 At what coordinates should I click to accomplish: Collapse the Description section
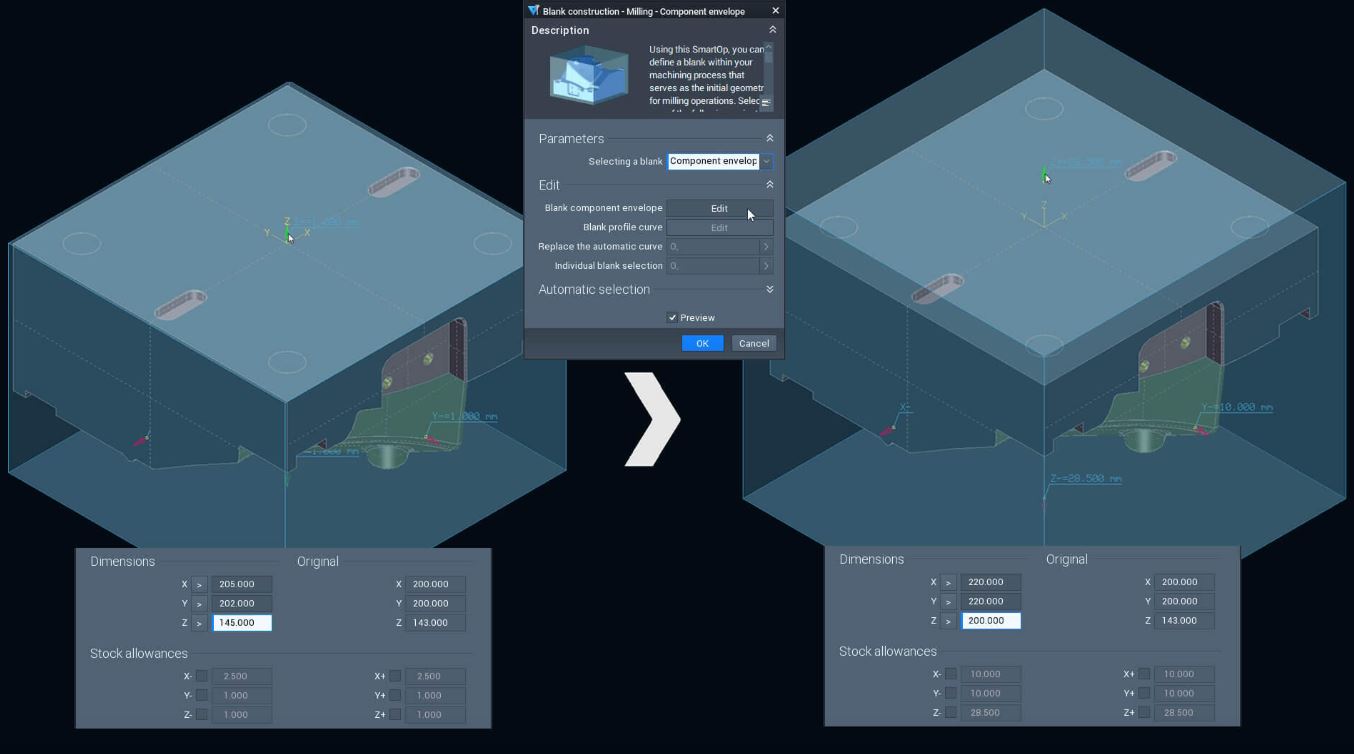(772, 30)
